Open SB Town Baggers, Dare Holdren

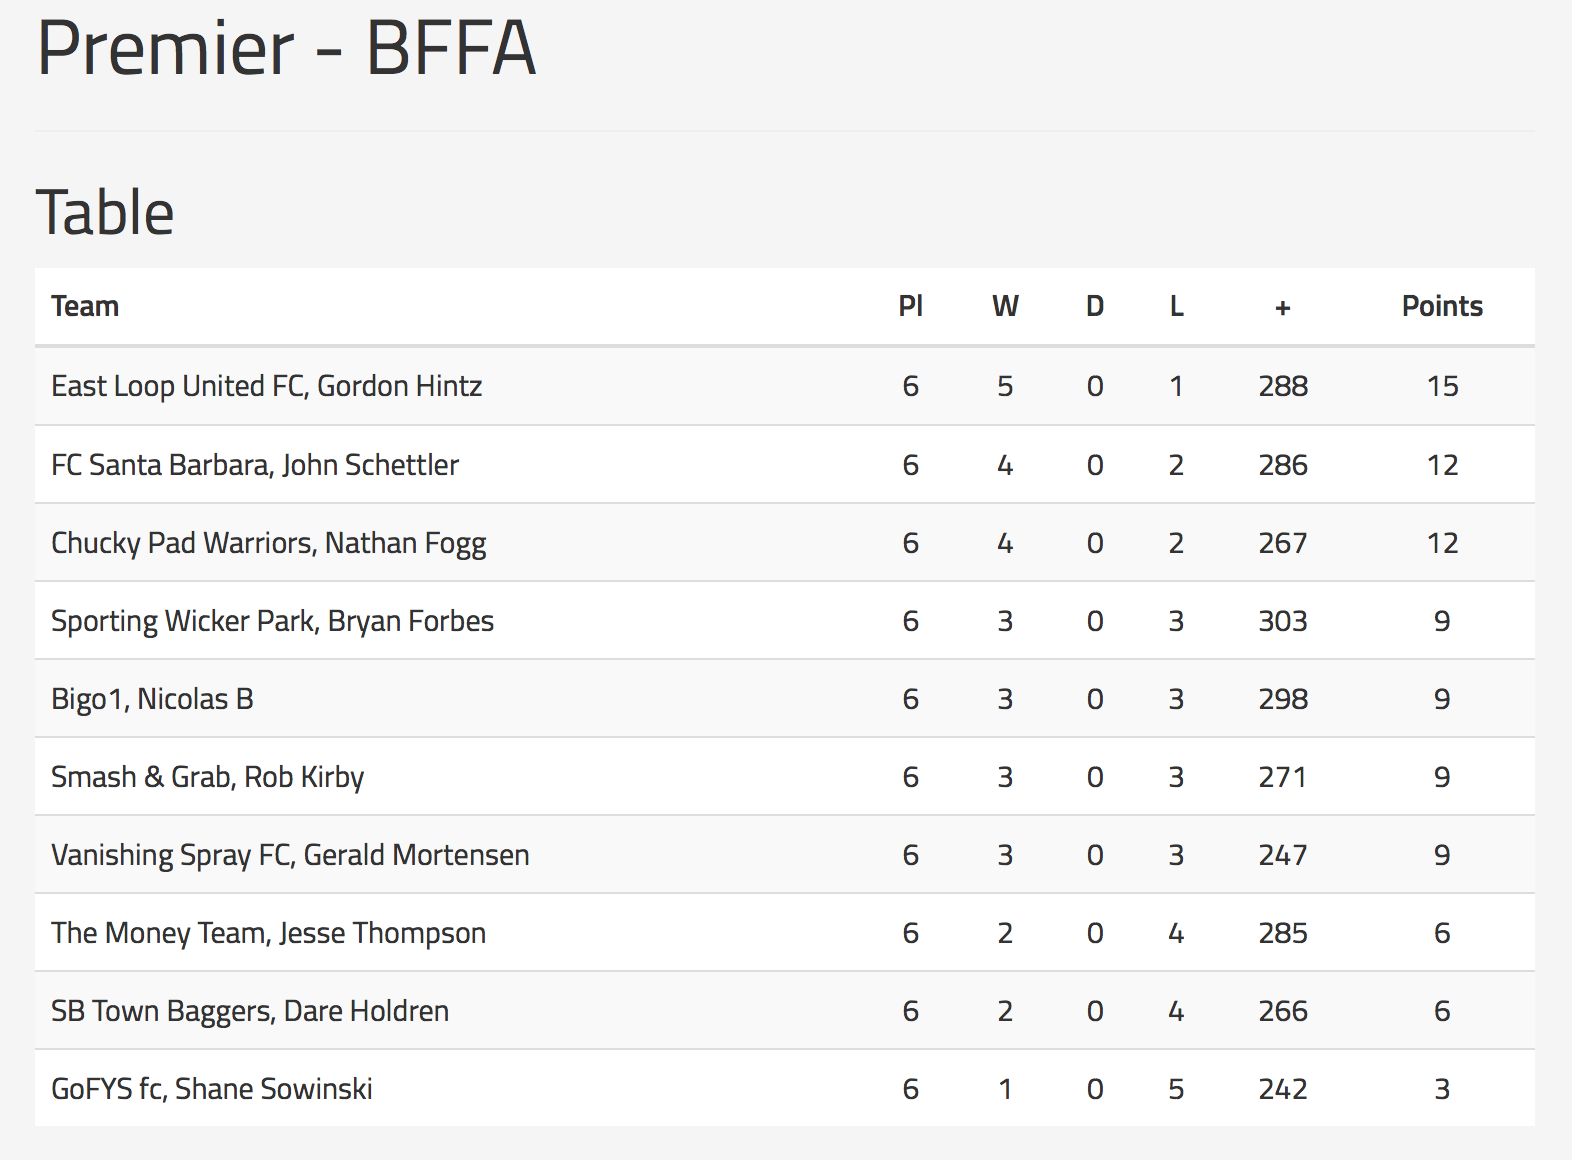coord(250,1011)
